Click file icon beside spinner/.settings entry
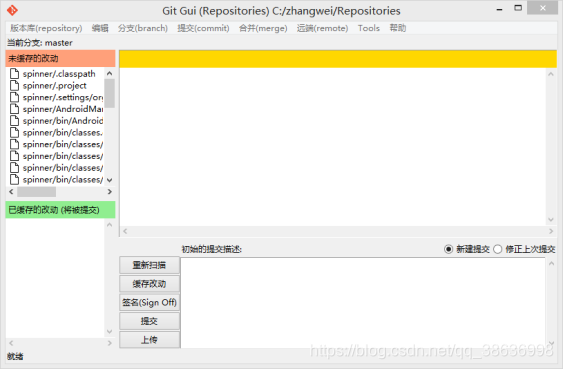Image resolution: width=563 pixels, height=369 pixels. click(x=14, y=97)
